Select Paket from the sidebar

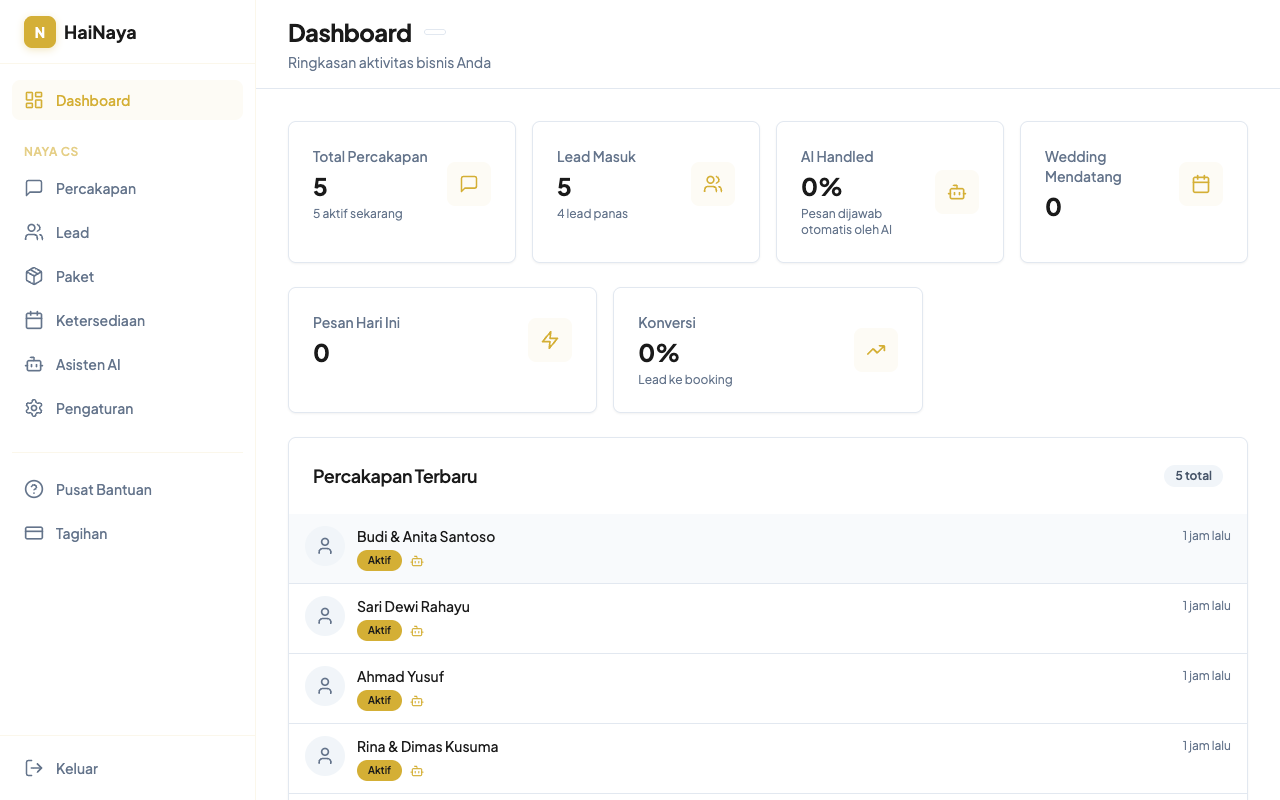[75, 276]
